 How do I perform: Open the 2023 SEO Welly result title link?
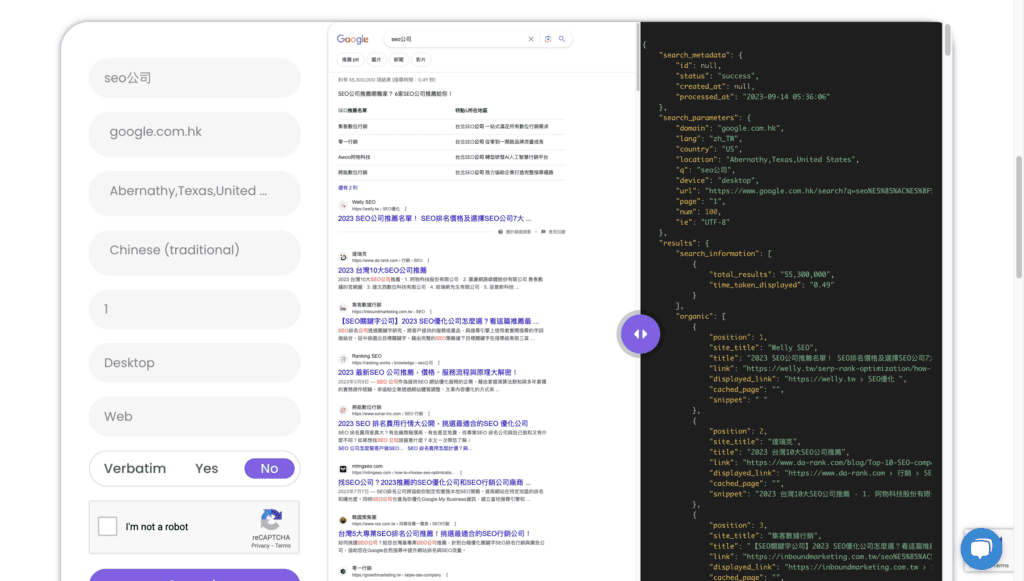(435, 219)
